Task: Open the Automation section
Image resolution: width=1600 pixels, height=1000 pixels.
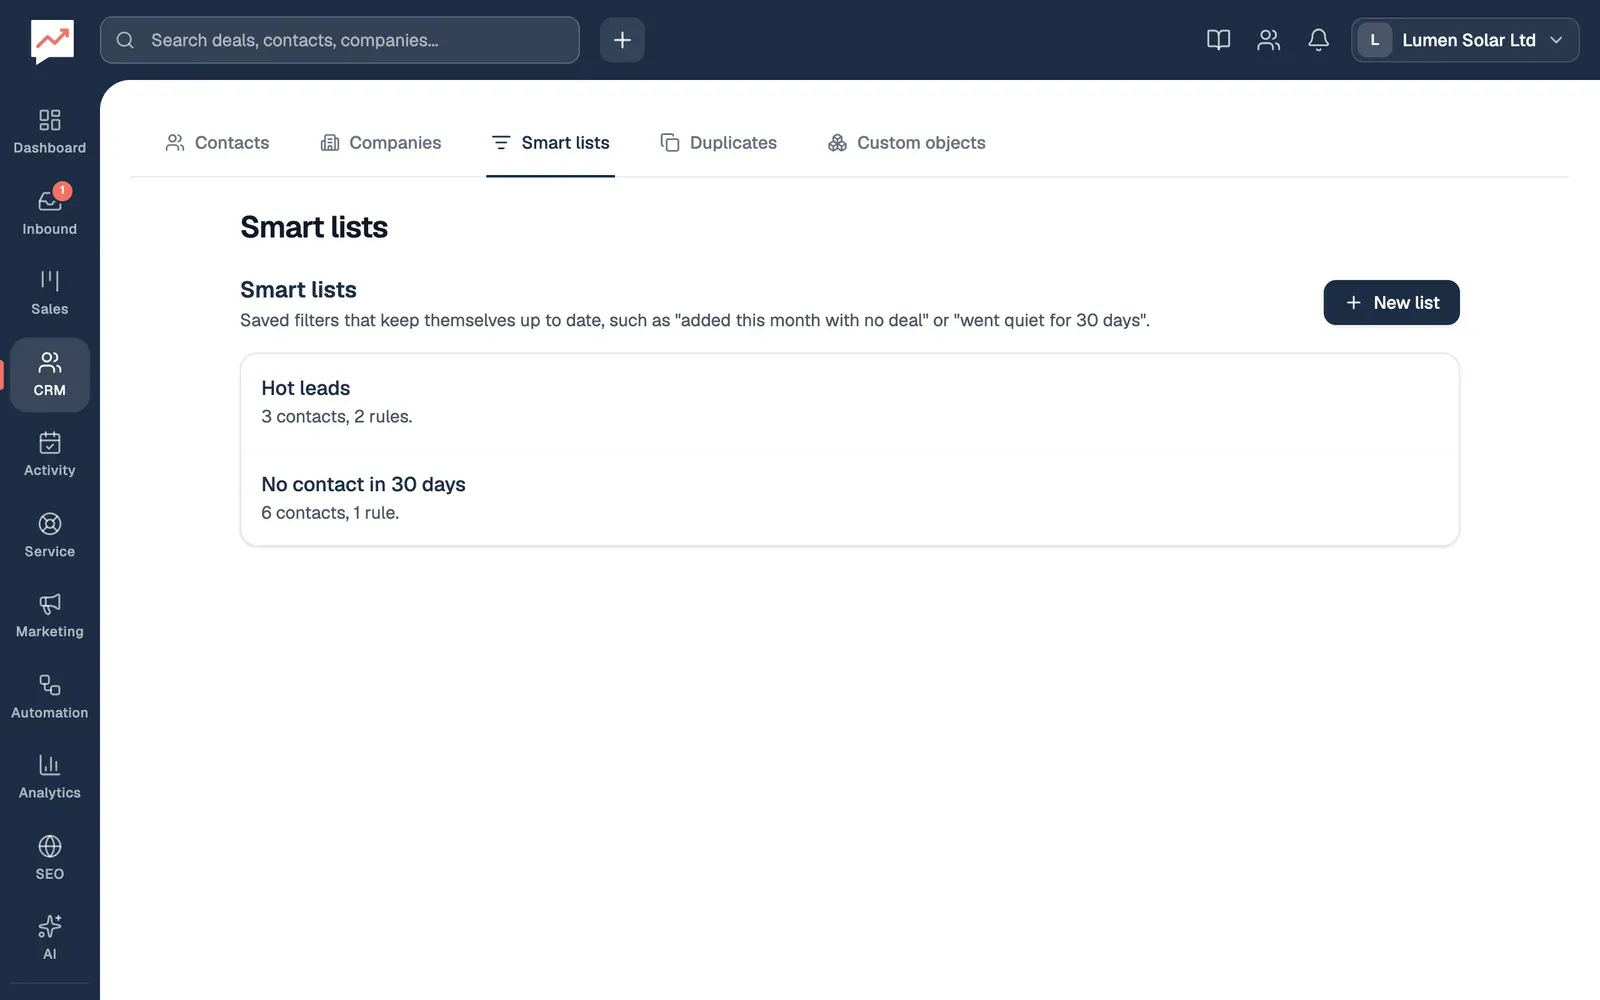Action: pos(49,696)
